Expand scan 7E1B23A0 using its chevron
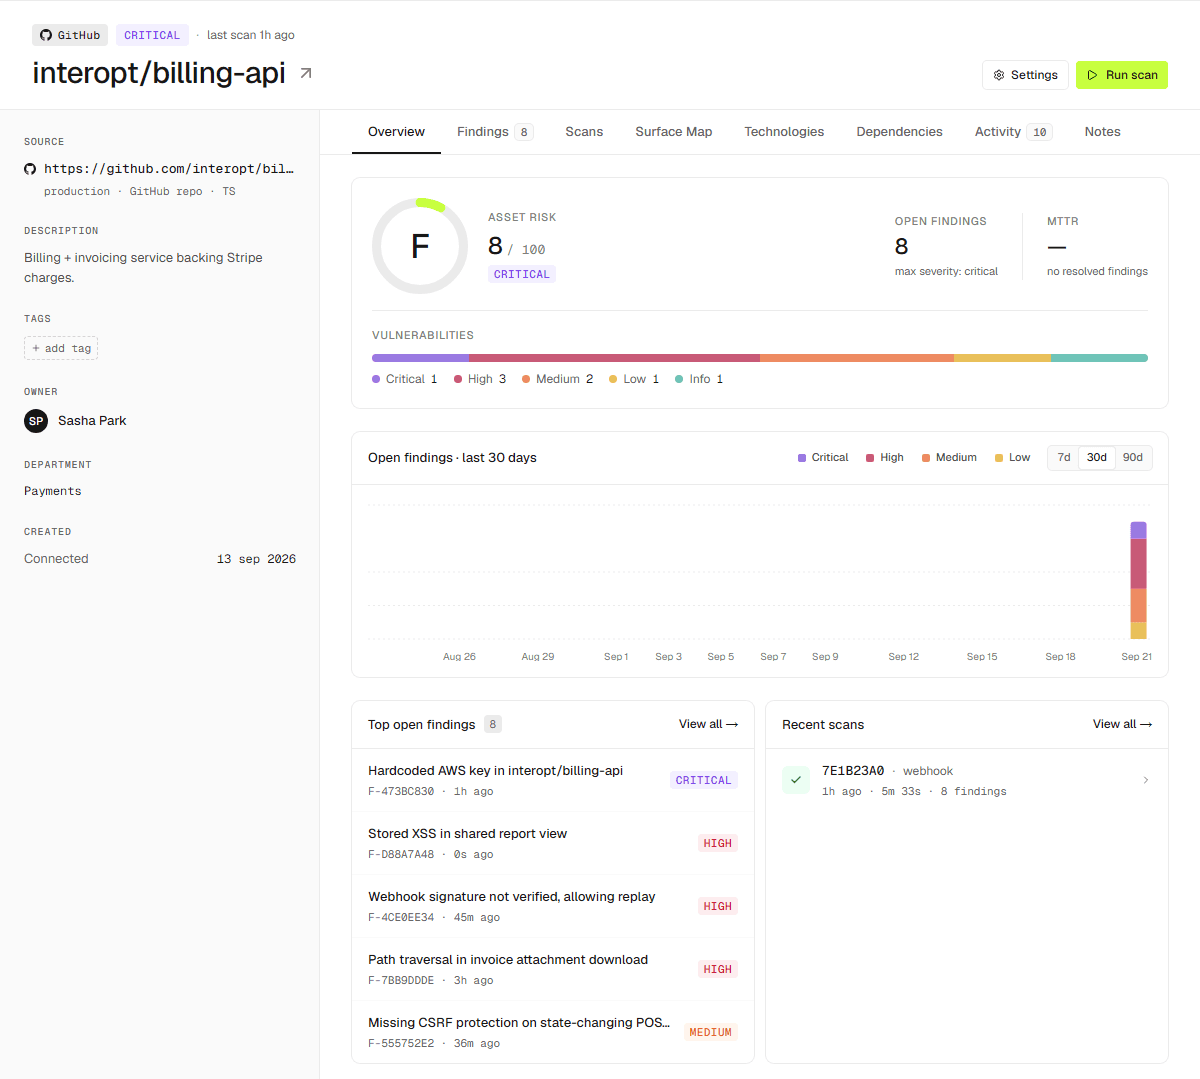The width and height of the screenshot is (1200, 1079). pyautogui.click(x=1146, y=780)
